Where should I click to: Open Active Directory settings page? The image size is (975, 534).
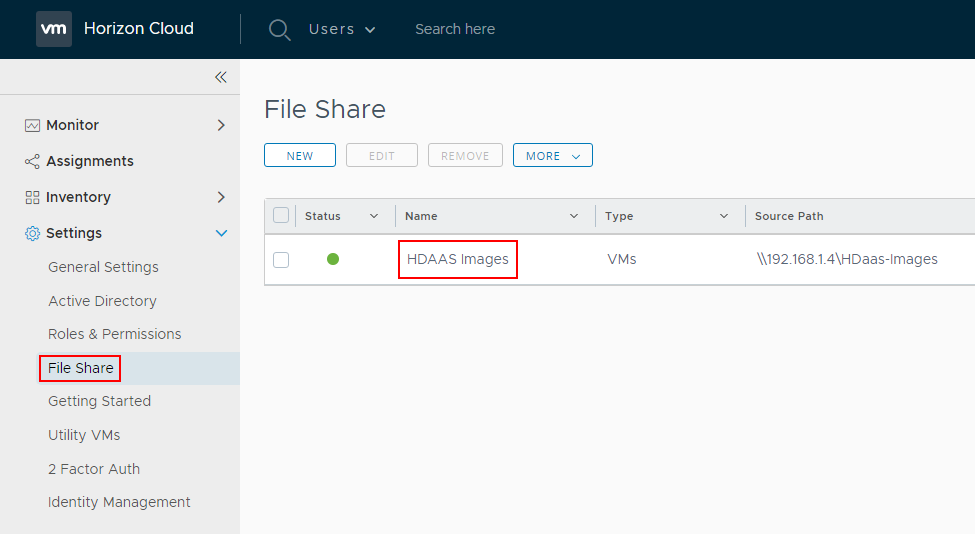tap(102, 301)
